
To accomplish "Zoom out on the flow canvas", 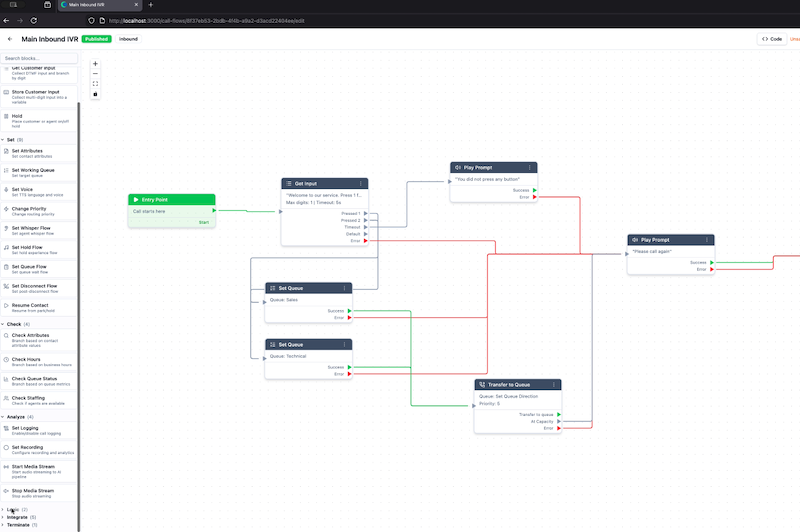I will tap(95, 73).
